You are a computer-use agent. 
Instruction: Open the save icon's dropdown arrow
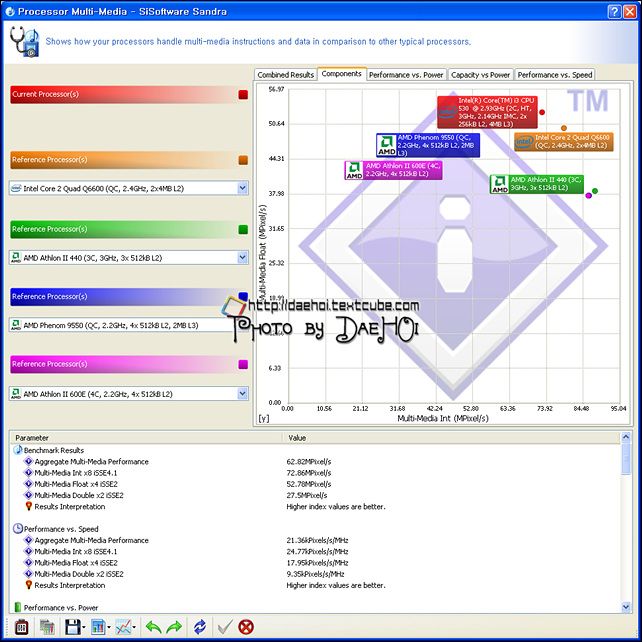click(x=84, y=628)
